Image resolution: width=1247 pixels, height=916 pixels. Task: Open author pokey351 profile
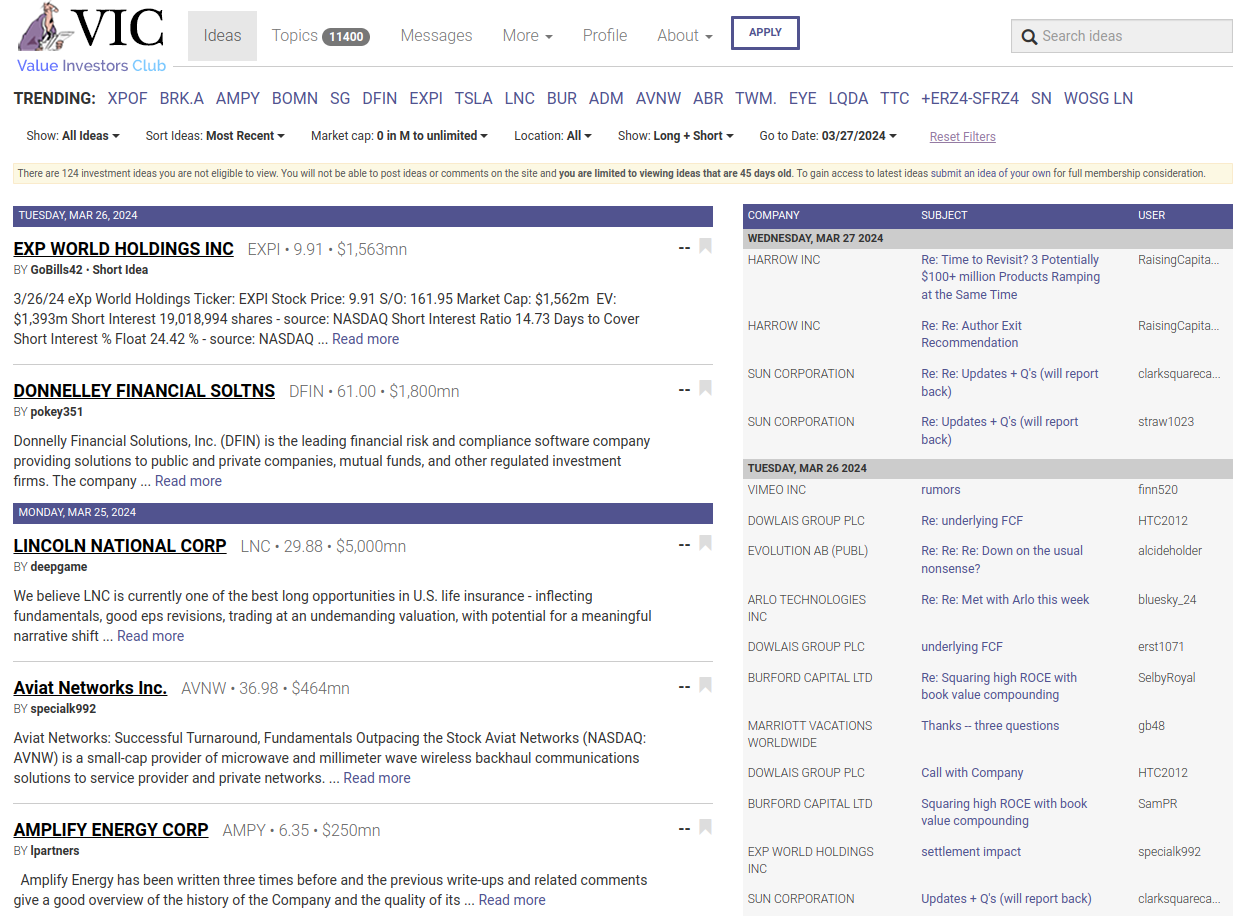coord(57,412)
